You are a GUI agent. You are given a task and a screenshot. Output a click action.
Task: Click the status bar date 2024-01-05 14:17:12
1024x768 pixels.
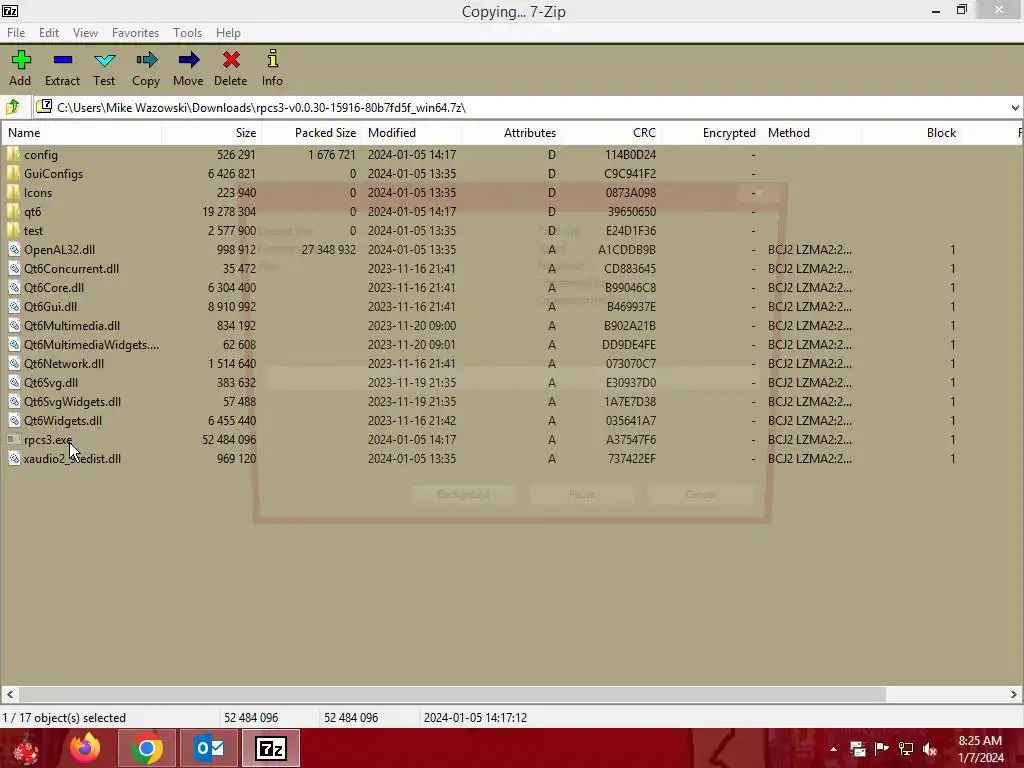point(475,718)
